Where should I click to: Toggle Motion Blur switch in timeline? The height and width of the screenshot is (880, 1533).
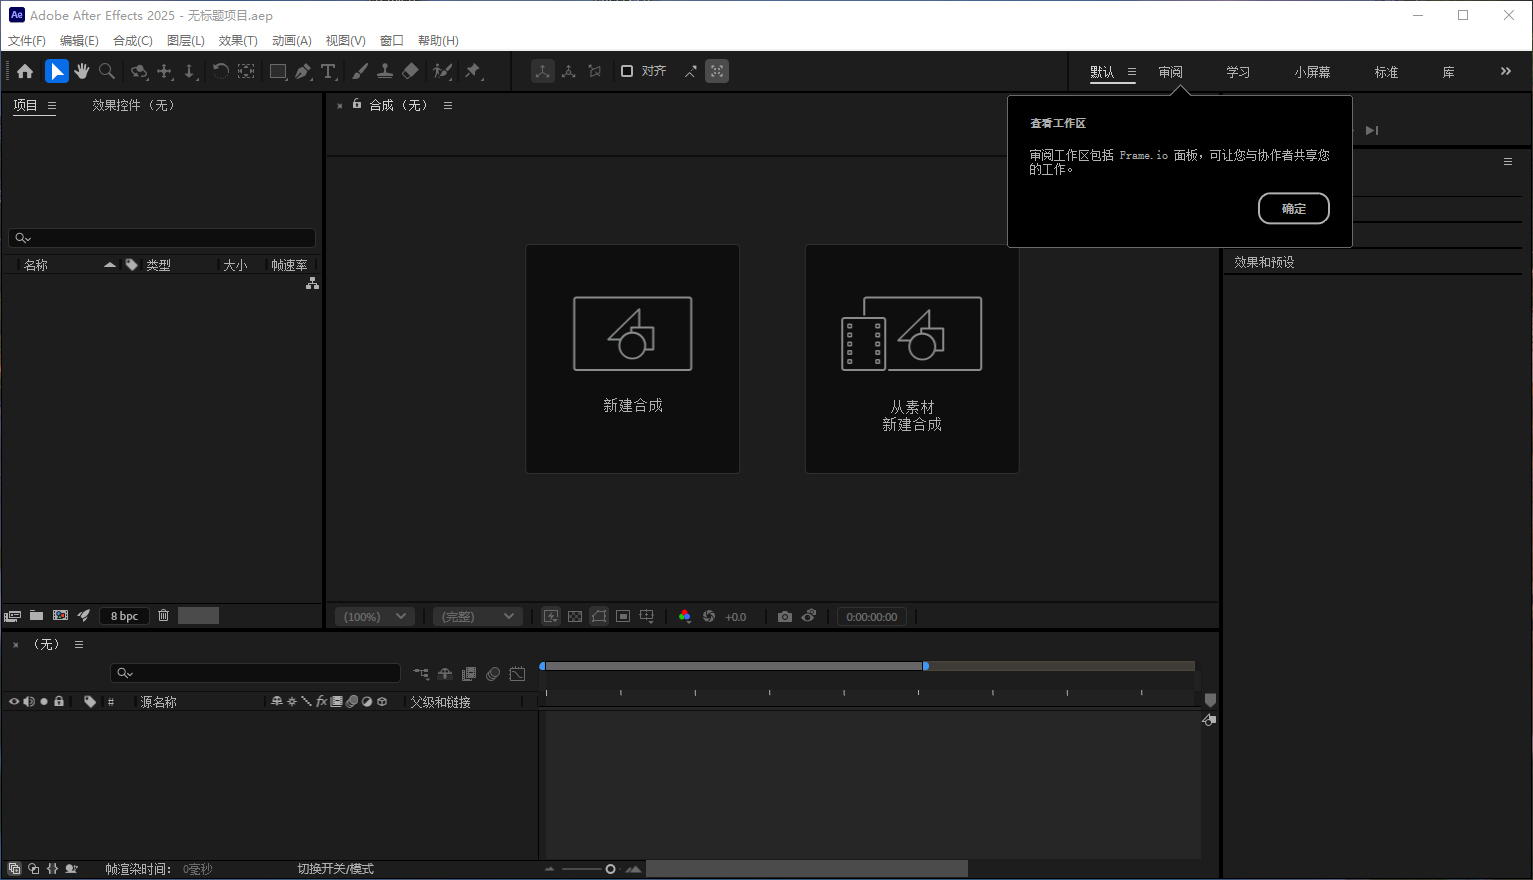click(x=493, y=674)
